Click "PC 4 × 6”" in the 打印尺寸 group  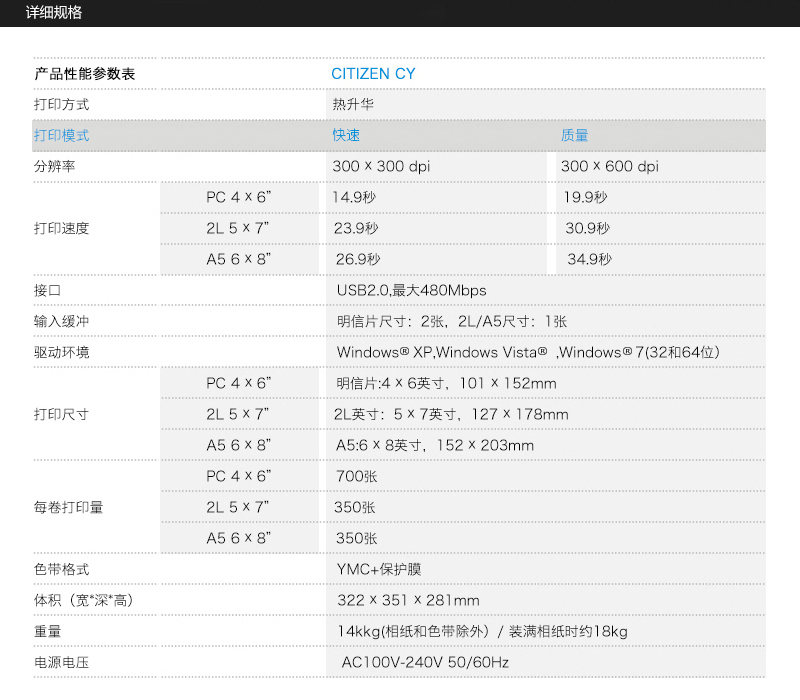click(239, 383)
